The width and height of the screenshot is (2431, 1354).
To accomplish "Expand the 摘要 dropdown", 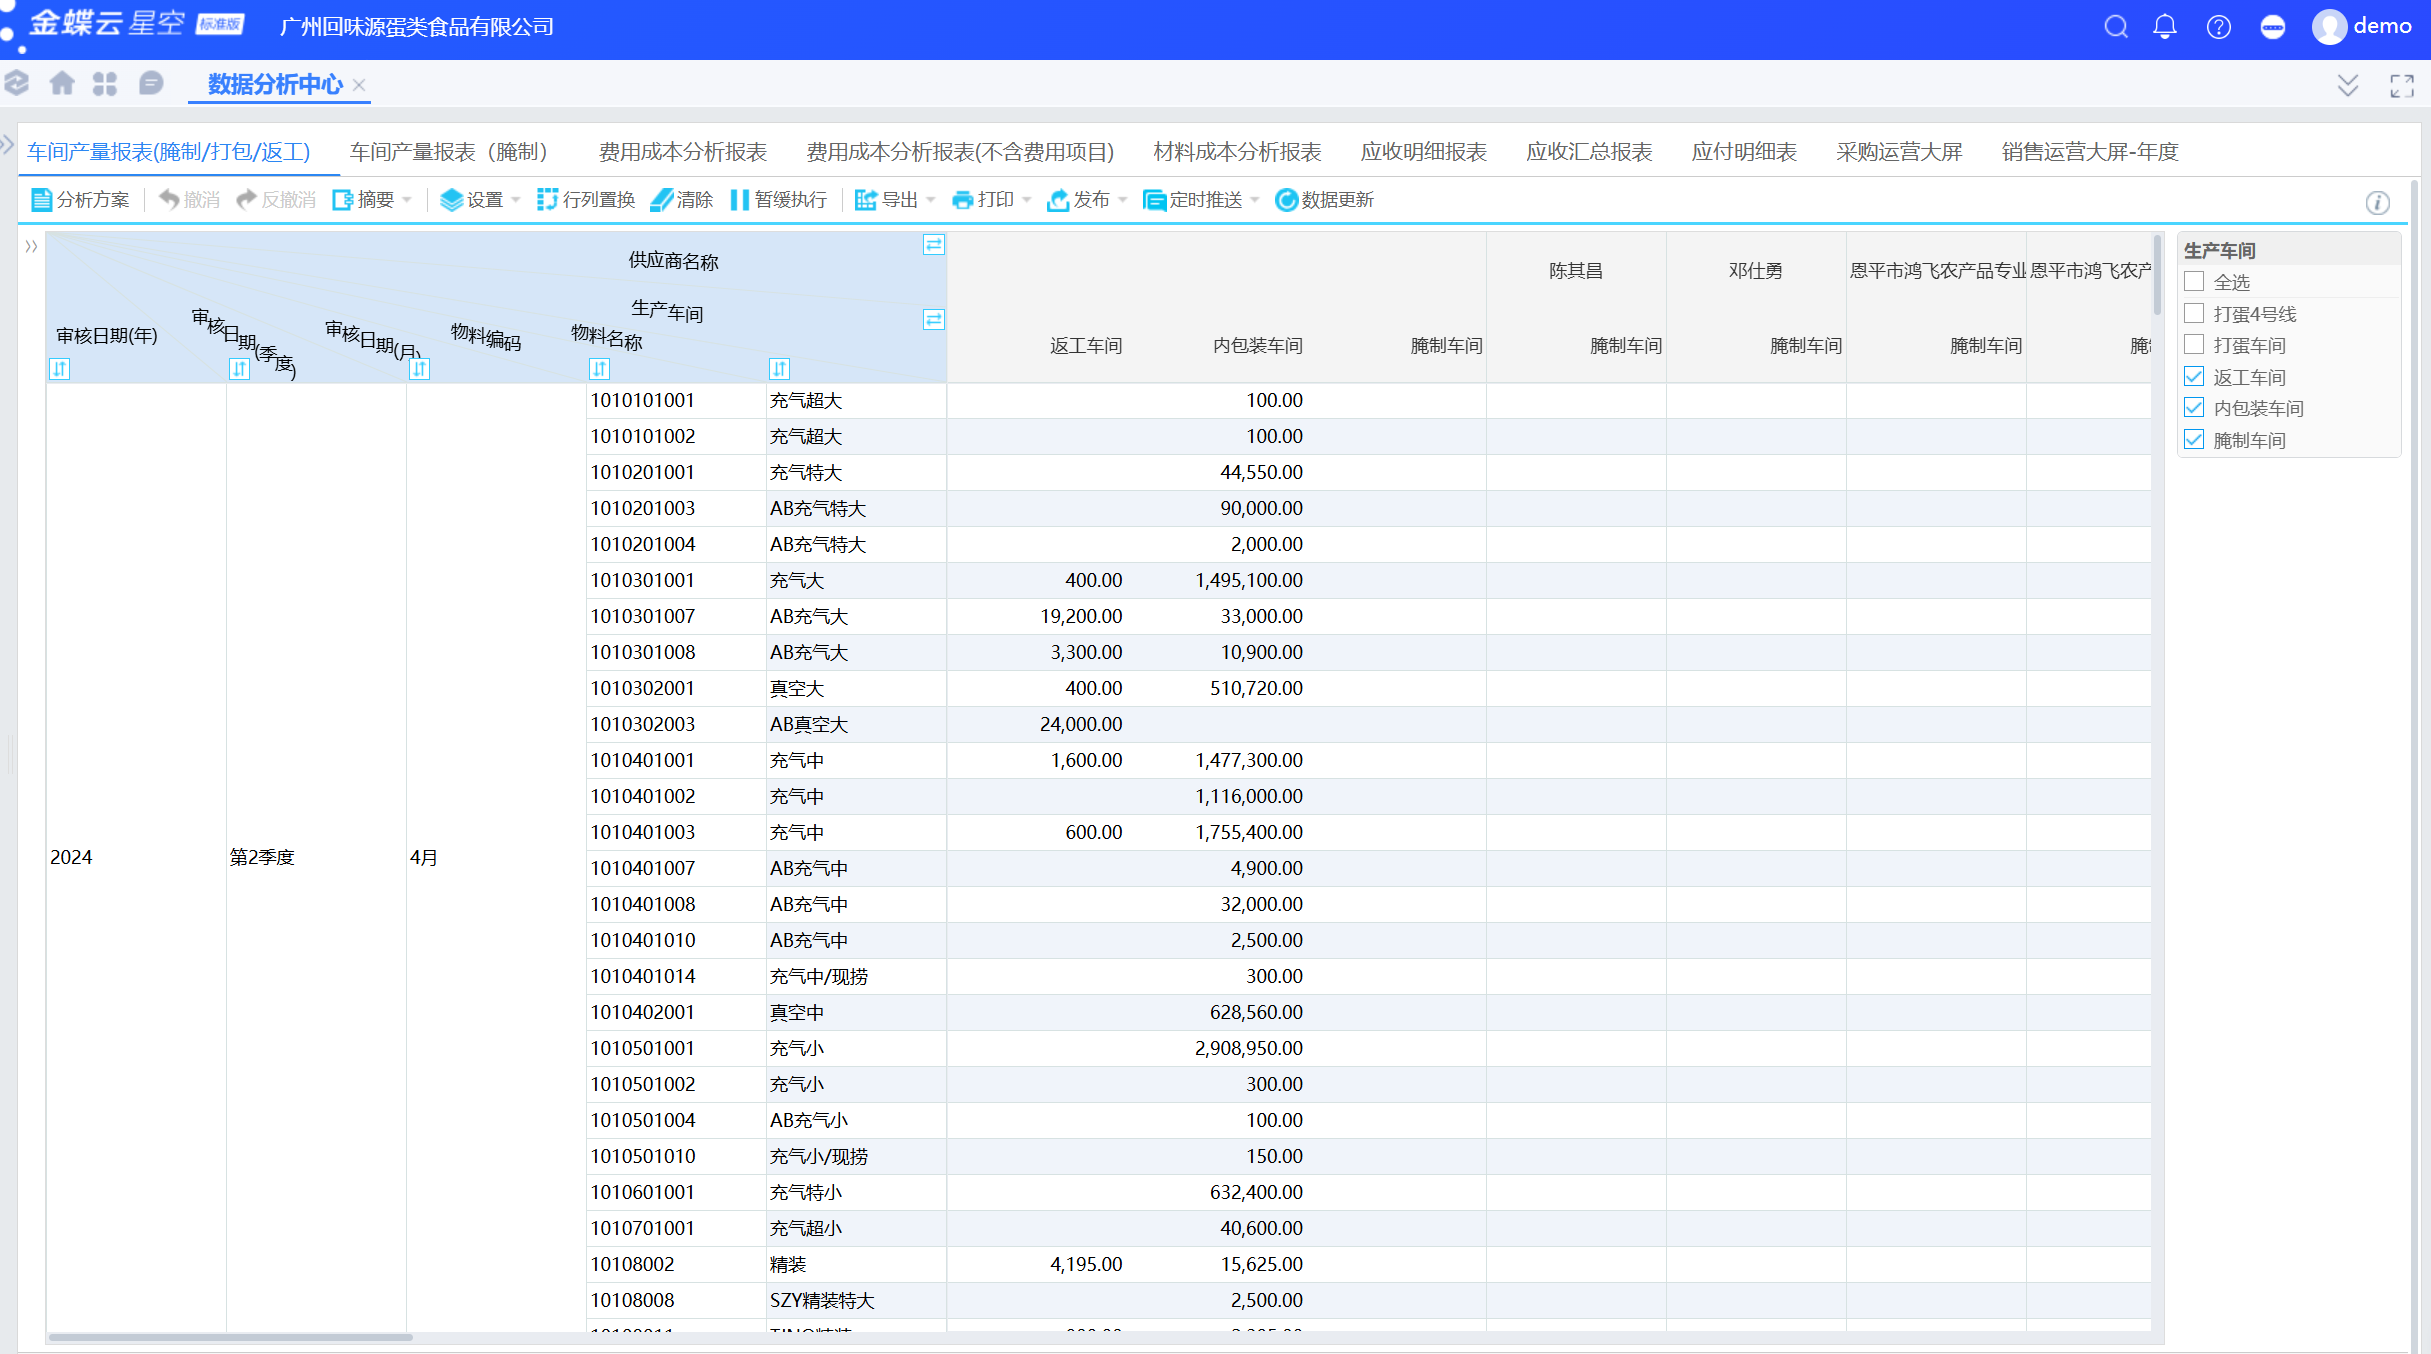I will pyautogui.click(x=407, y=200).
